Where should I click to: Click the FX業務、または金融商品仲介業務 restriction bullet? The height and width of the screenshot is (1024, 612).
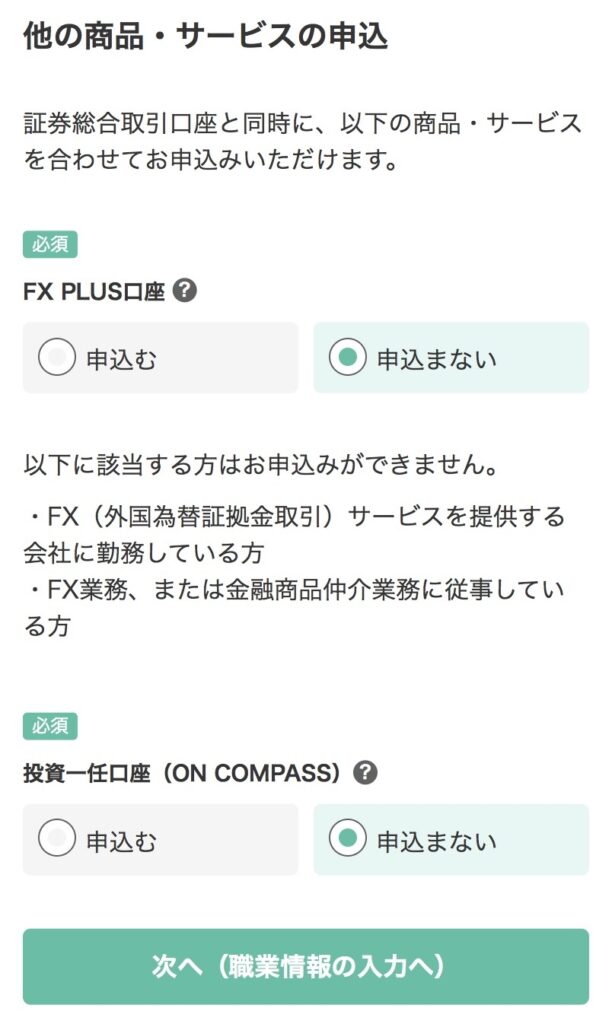pyautogui.click(x=294, y=607)
